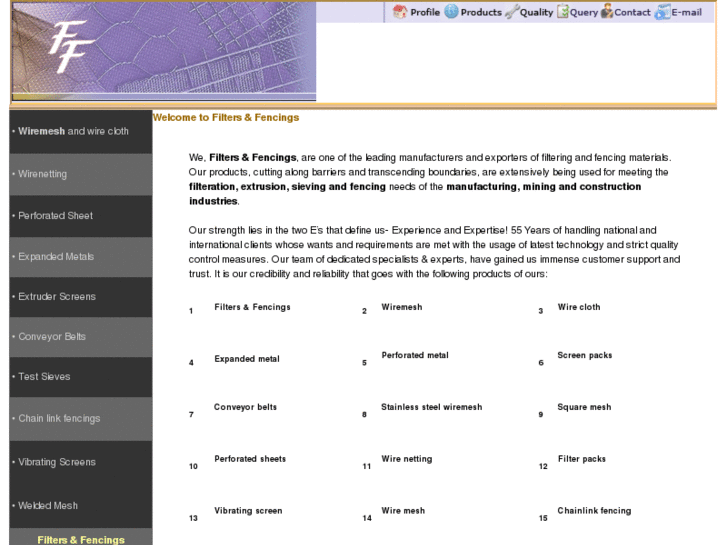Click product 9 Square mesh
Screen dimensions: 727x545
pos(584,407)
